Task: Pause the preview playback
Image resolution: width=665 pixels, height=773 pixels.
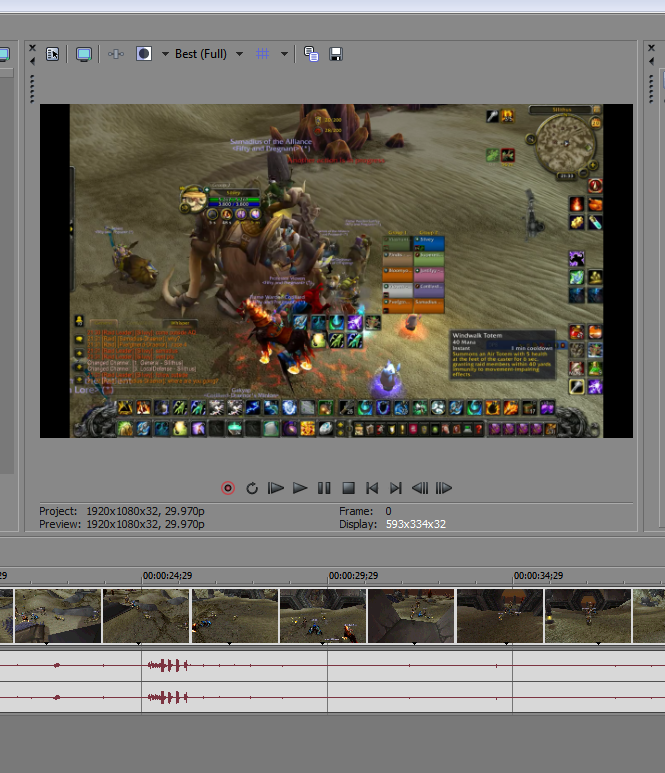Action: coord(324,488)
